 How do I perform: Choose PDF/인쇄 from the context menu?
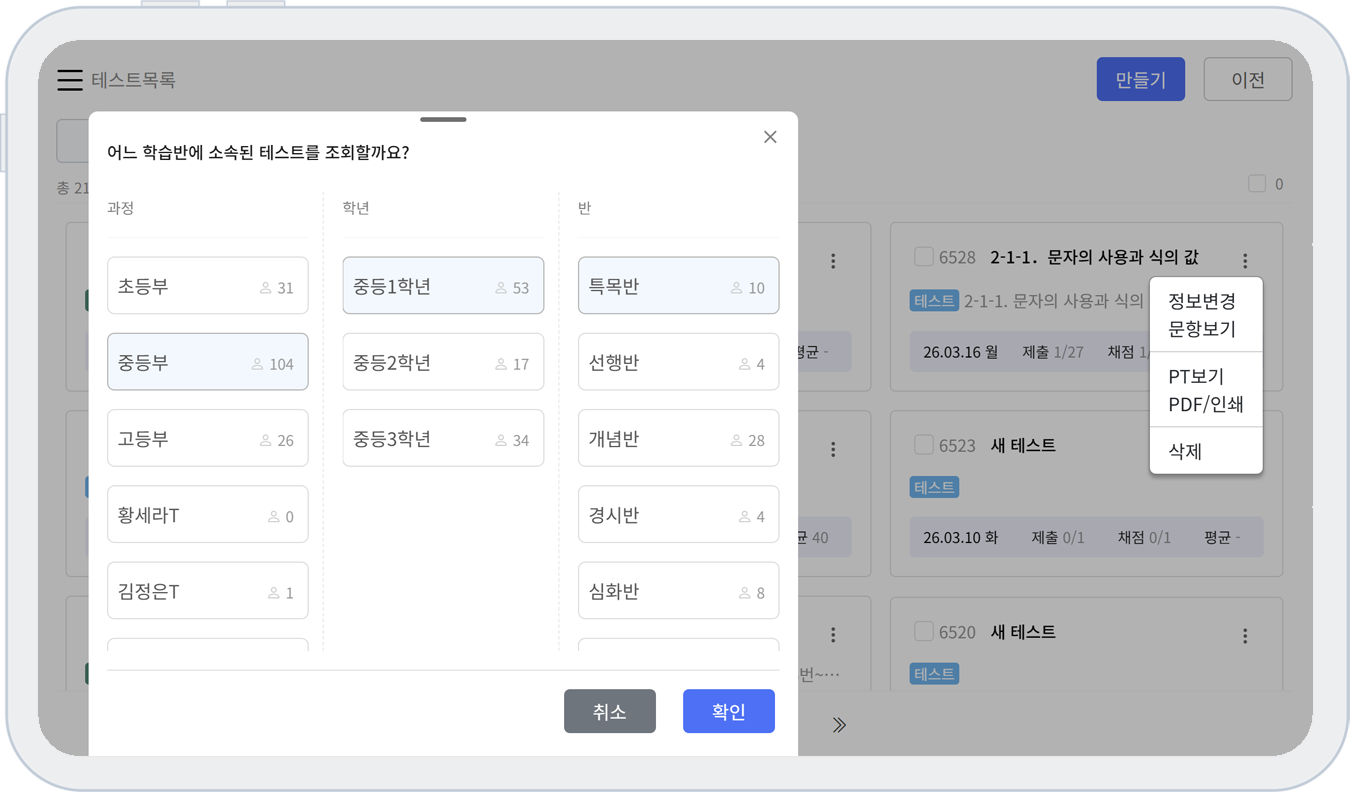point(1205,405)
